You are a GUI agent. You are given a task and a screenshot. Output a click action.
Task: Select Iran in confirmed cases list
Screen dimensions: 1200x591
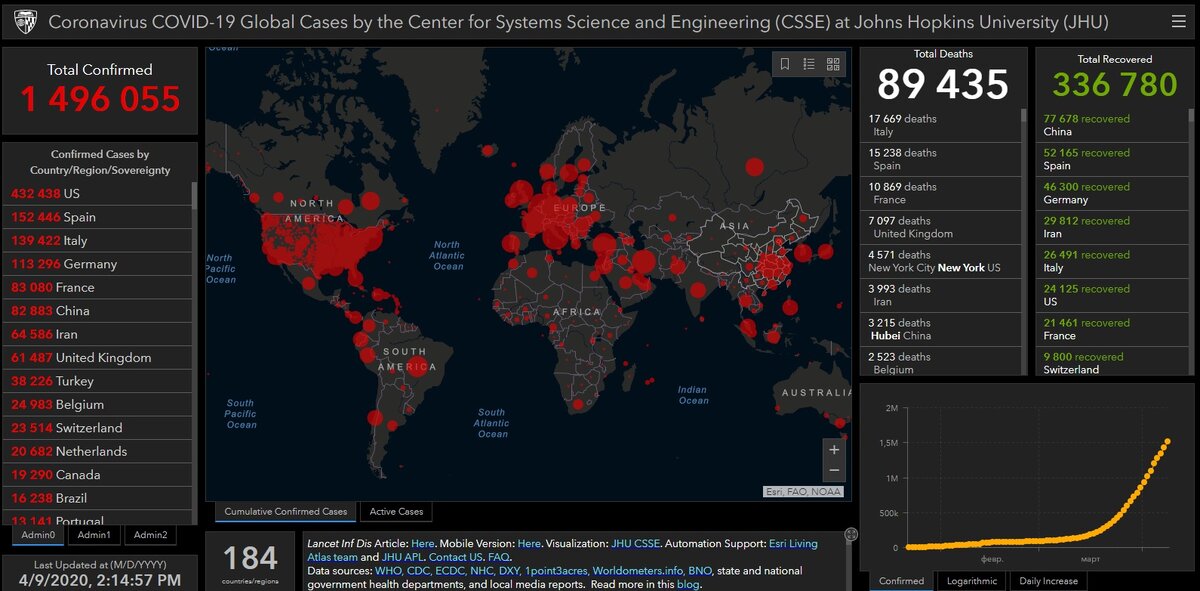(x=97, y=334)
